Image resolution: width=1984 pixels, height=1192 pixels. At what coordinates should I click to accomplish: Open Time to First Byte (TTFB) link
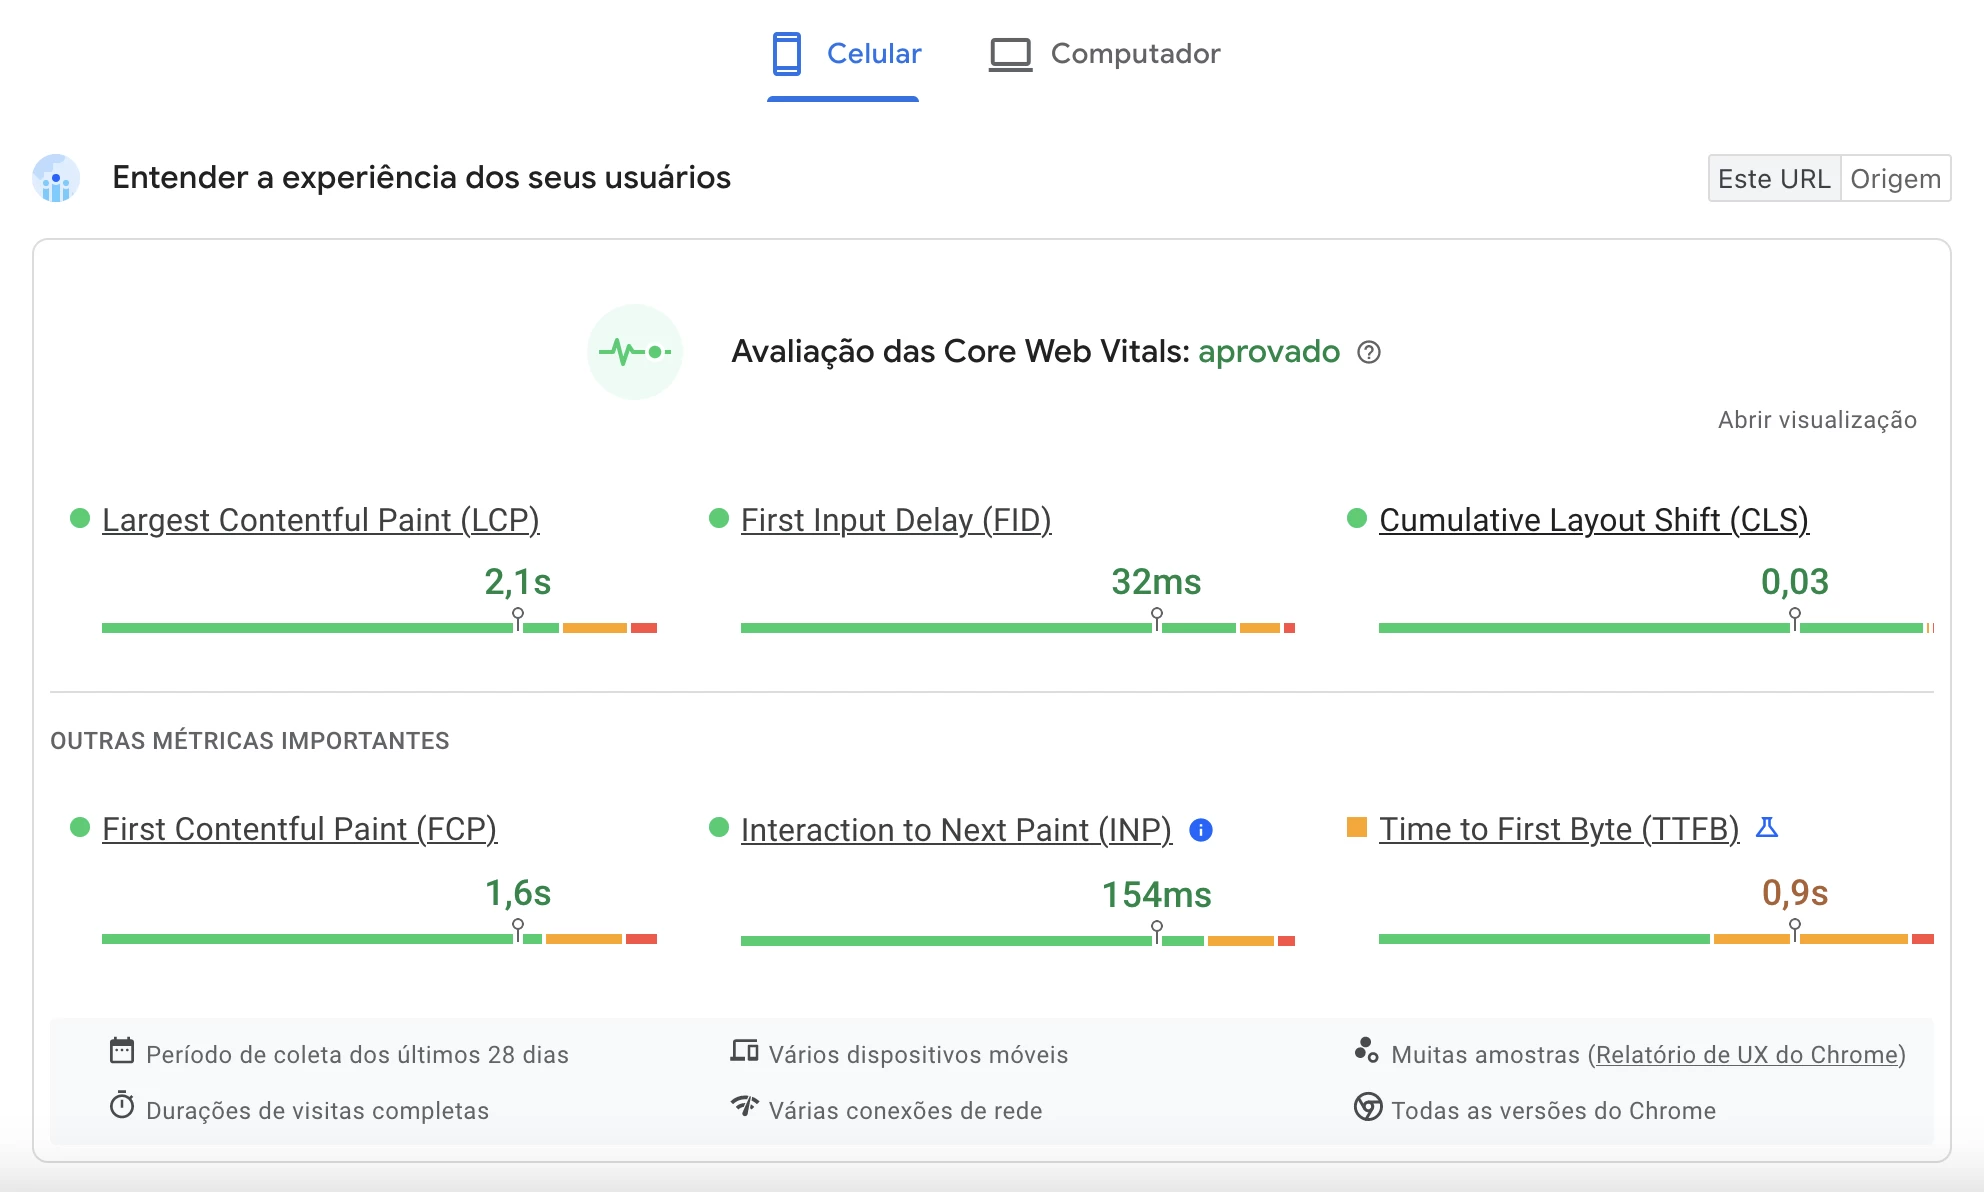(1559, 829)
